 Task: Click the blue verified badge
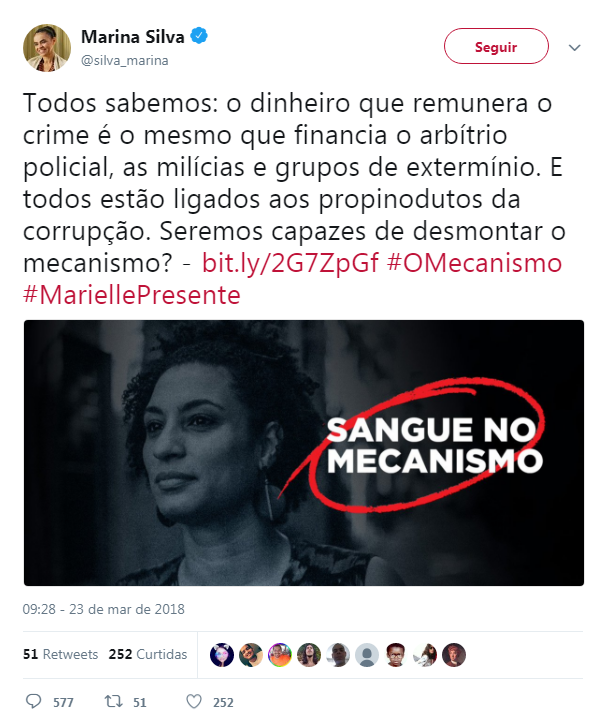point(199,35)
